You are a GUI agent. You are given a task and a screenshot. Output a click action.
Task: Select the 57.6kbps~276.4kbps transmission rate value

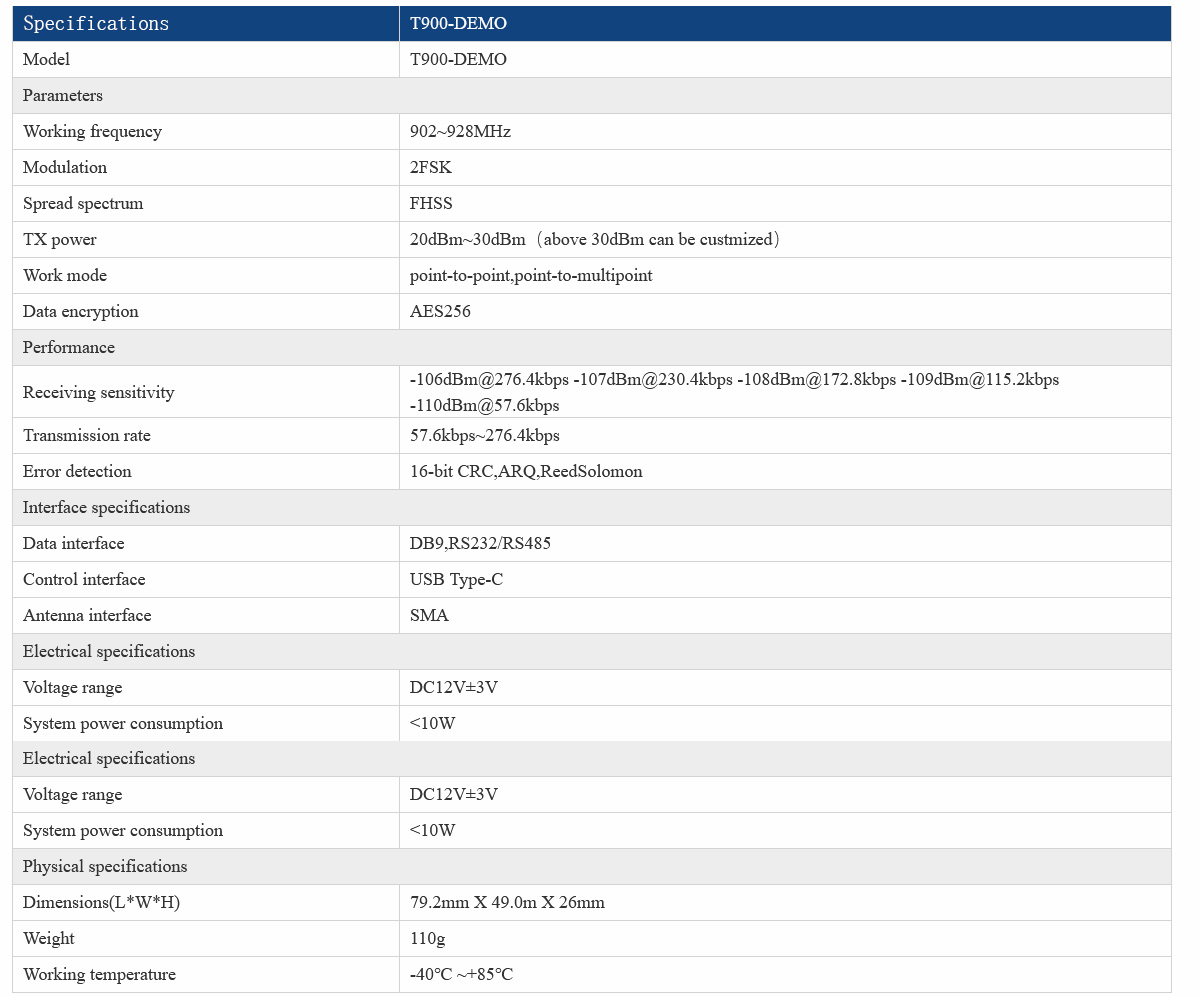(x=485, y=436)
